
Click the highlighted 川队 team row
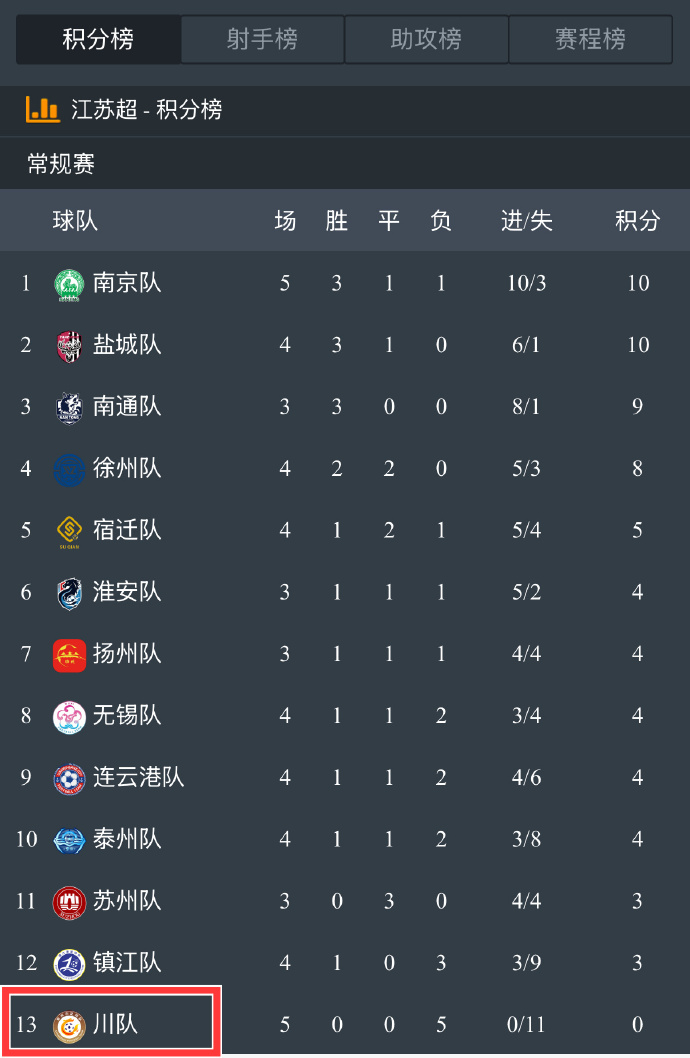click(111, 1022)
